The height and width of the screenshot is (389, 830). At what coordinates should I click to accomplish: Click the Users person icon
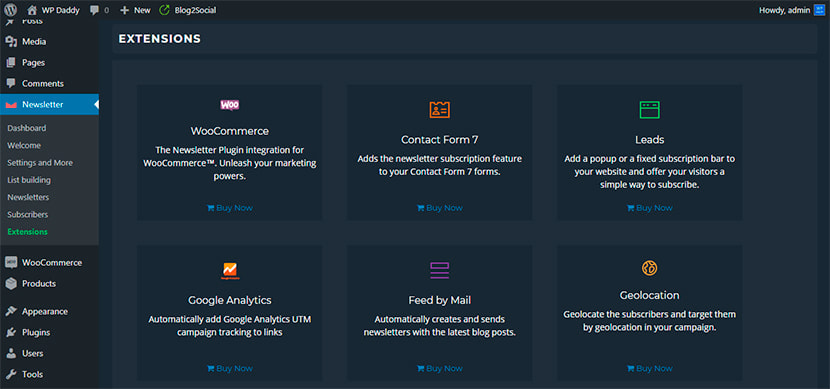point(11,353)
